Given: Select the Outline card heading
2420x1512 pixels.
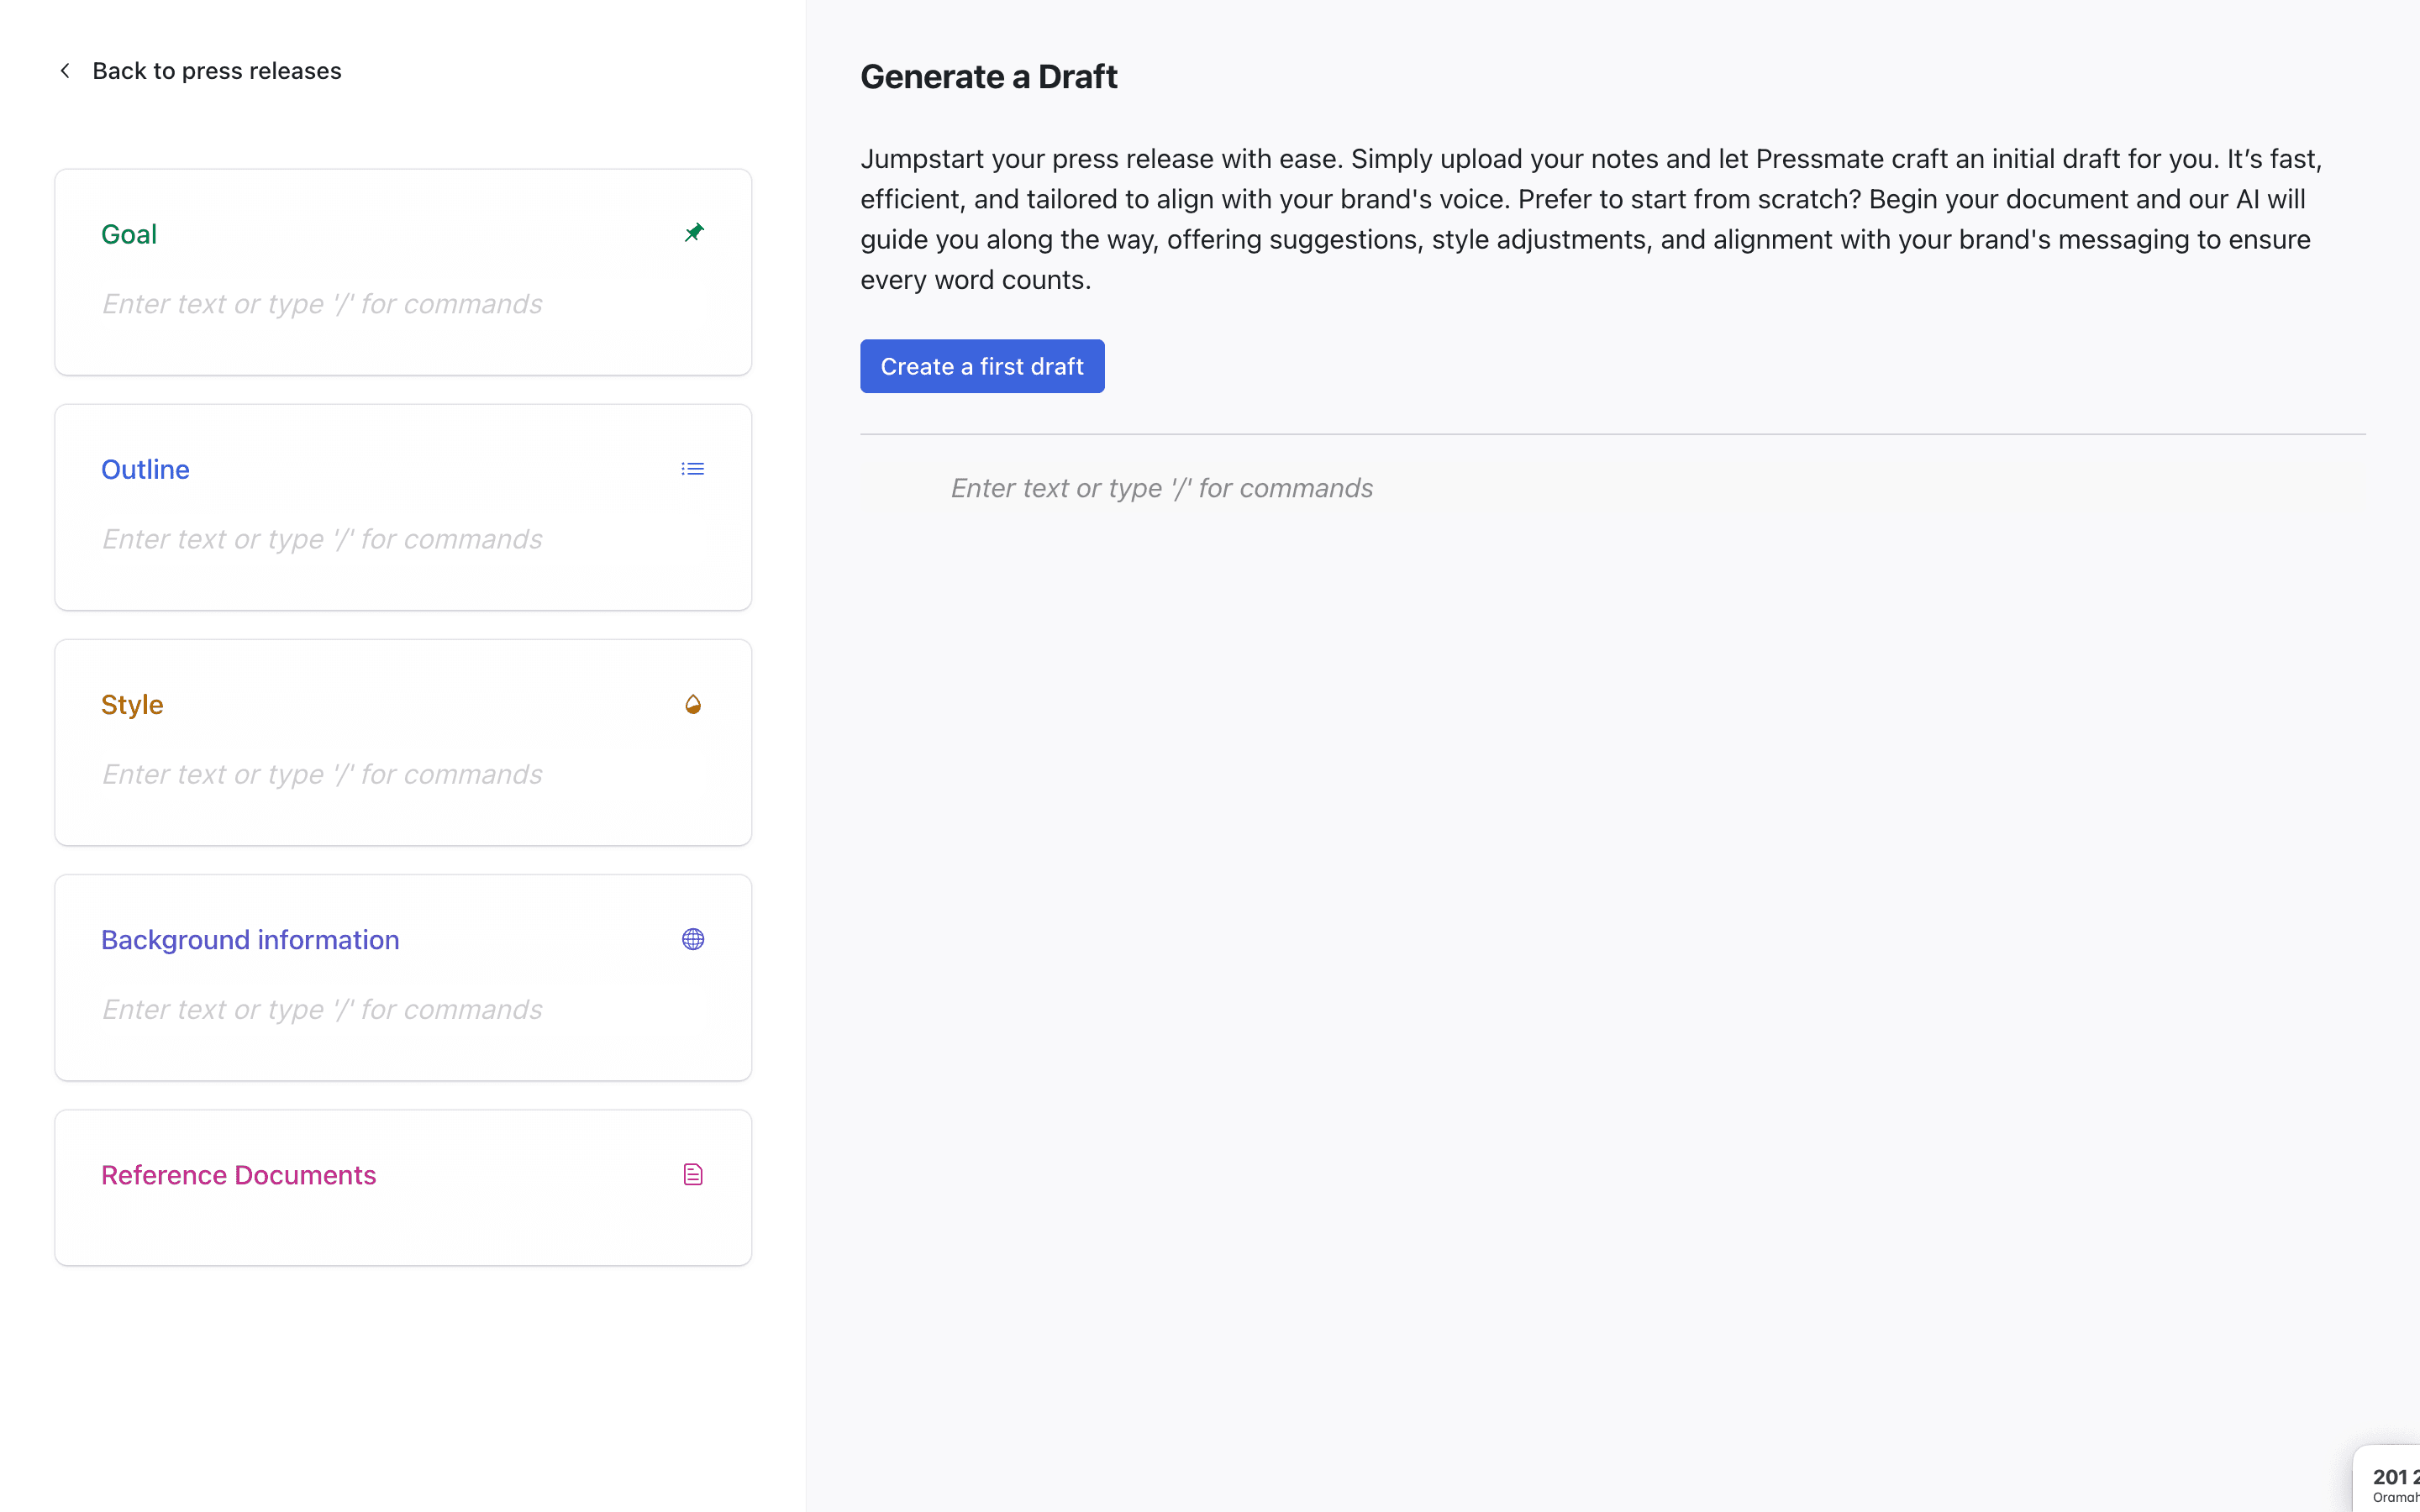Looking at the screenshot, I should tap(145, 469).
